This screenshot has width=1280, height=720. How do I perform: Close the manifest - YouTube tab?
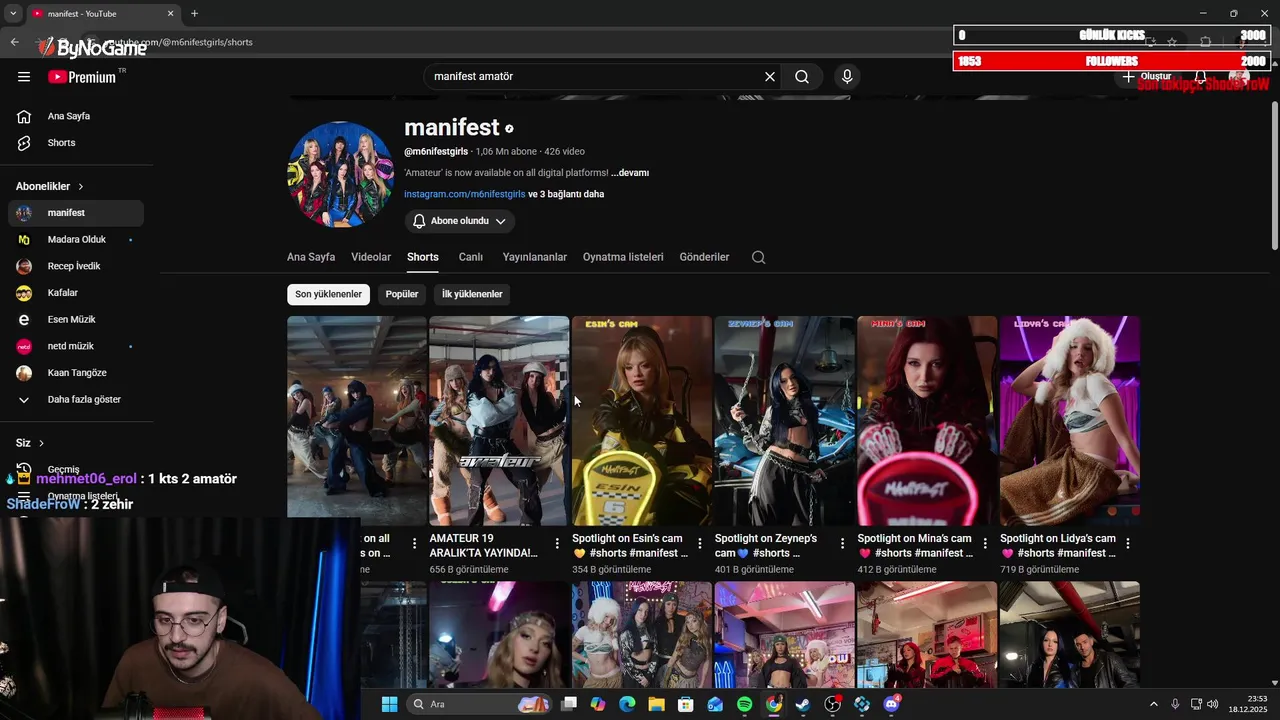tap(170, 14)
